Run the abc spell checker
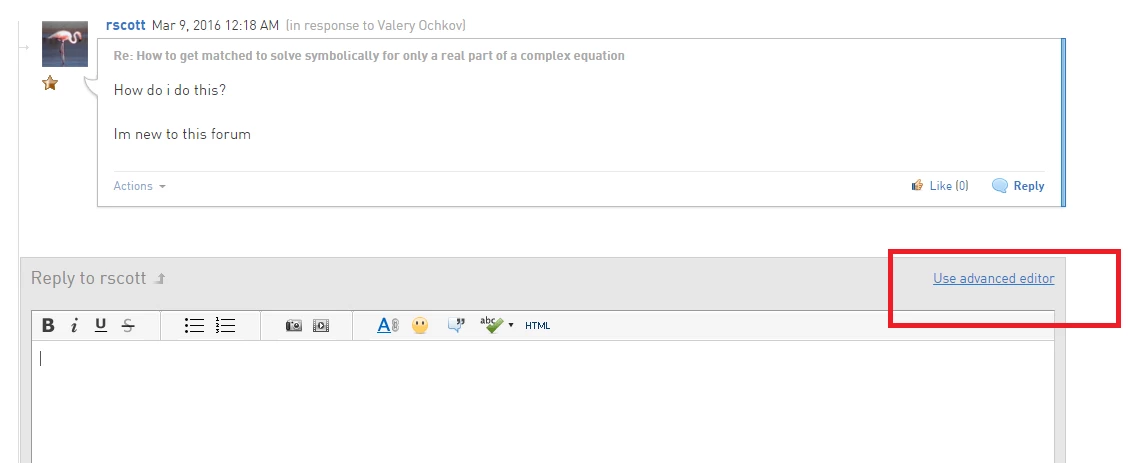 [492, 325]
